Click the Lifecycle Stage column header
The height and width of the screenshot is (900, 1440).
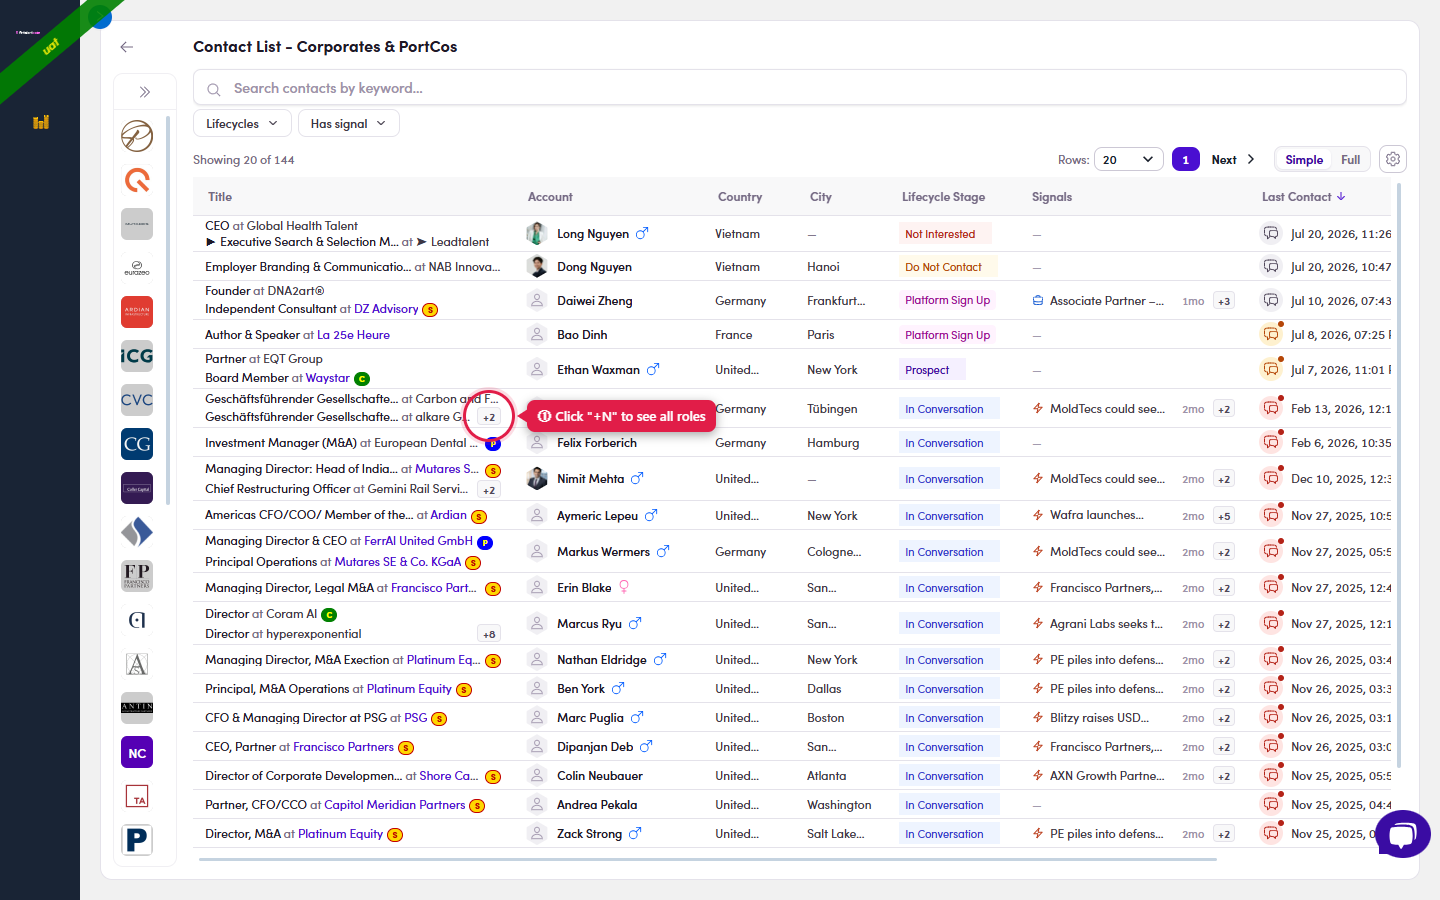[943, 197]
